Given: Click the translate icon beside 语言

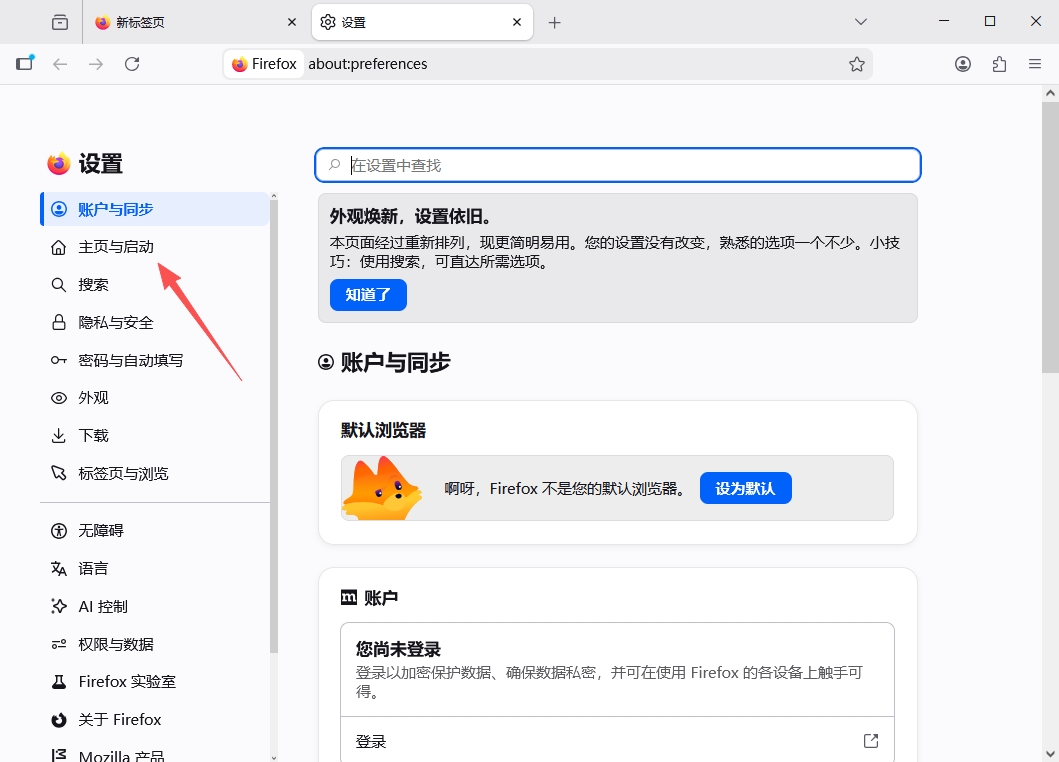Looking at the screenshot, I should (x=59, y=569).
